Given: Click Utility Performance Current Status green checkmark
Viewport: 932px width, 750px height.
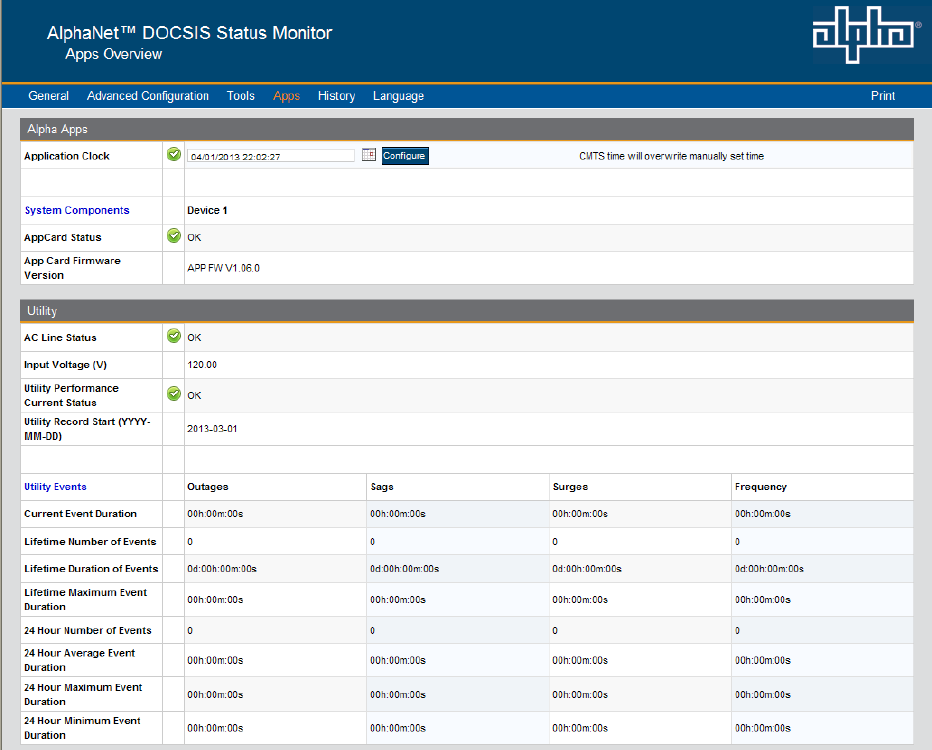Looking at the screenshot, I should click(x=174, y=394).
